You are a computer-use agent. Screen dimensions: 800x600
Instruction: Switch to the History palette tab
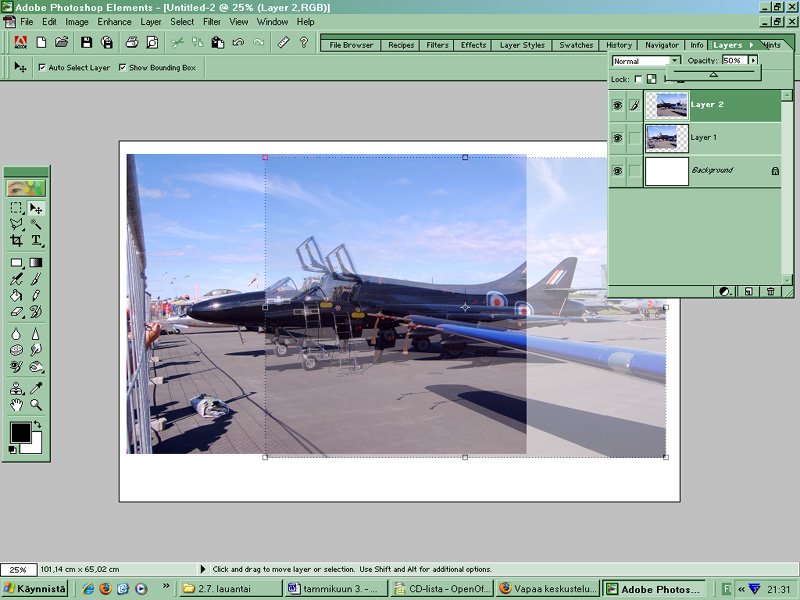point(619,45)
